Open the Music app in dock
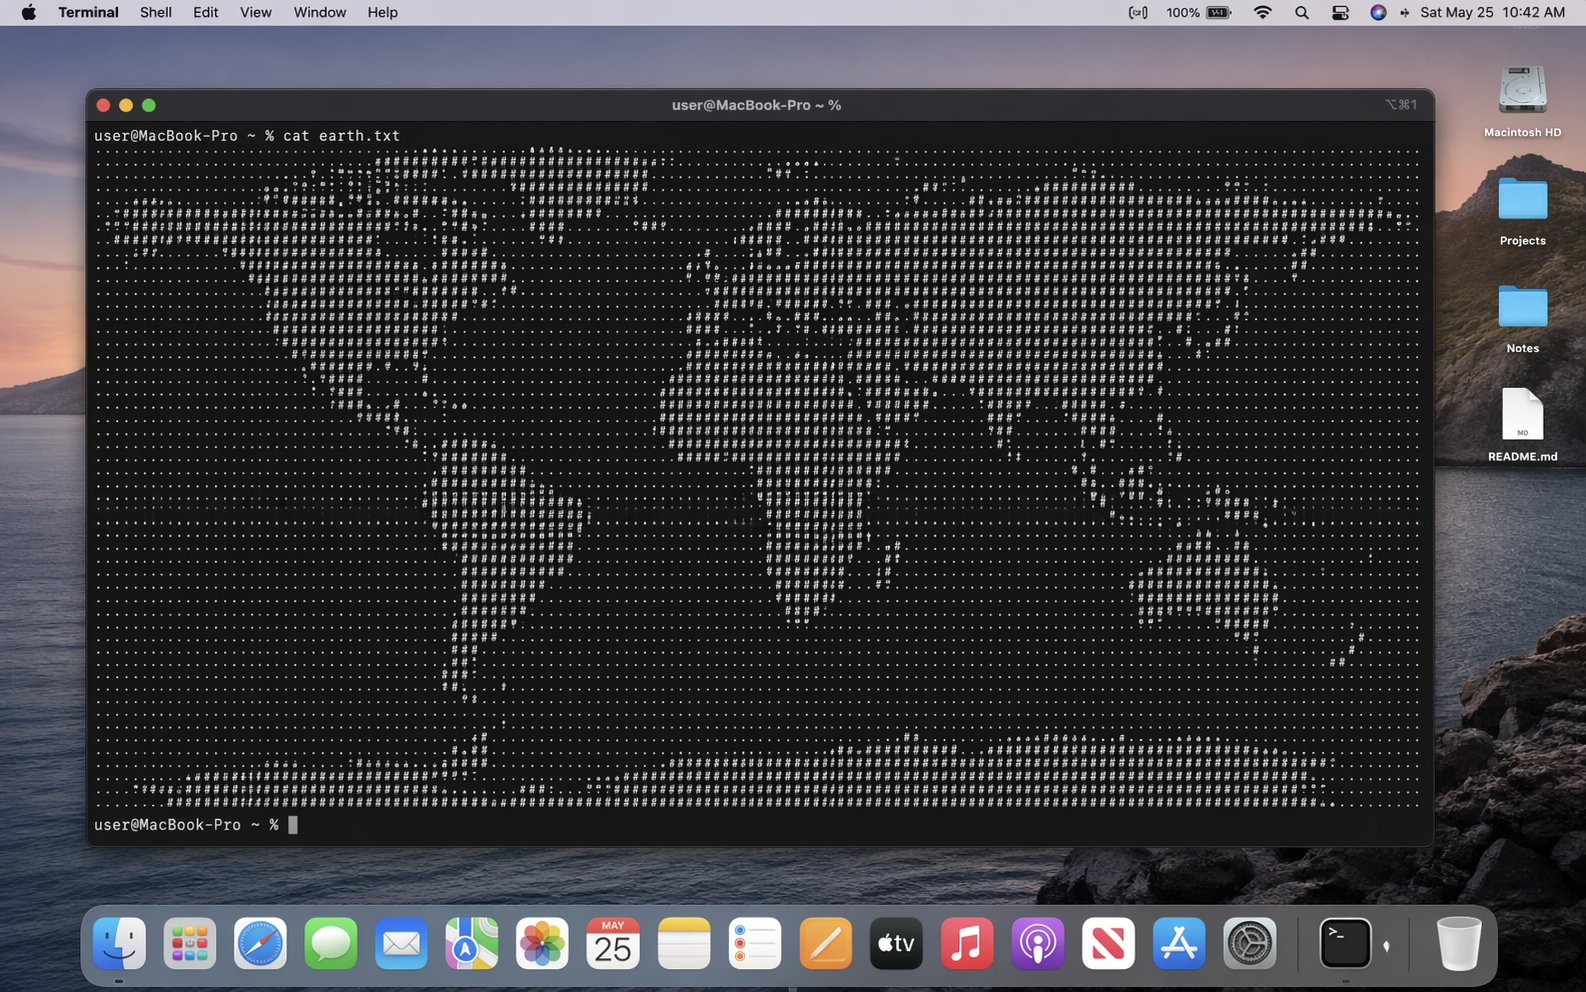The width and height of the screenshot is (1586, 992). click(966, 943)
